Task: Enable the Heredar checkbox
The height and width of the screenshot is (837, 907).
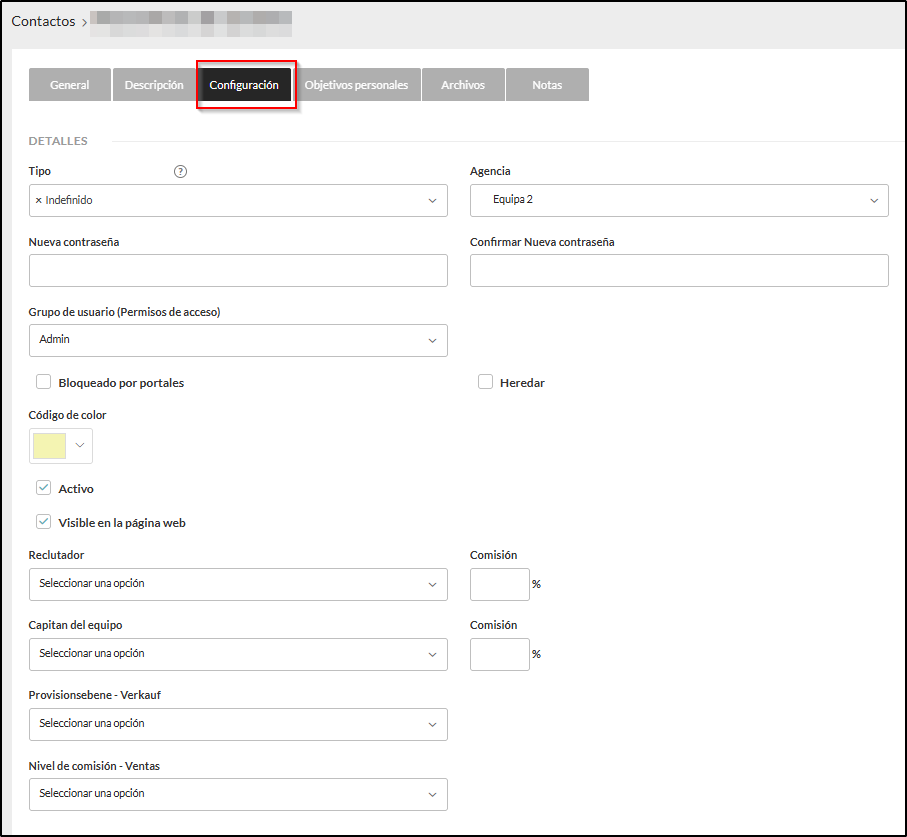Action: click(x=485, y=382)
